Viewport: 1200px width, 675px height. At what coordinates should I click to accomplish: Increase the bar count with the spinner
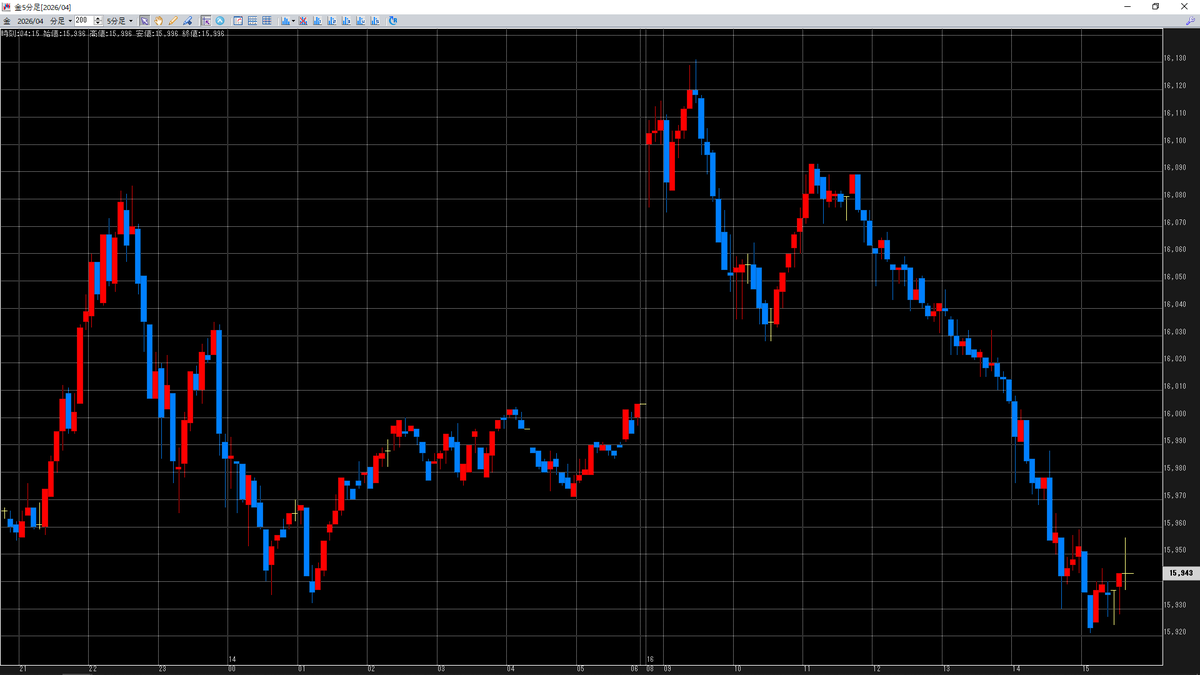click(x=97, y=18)
